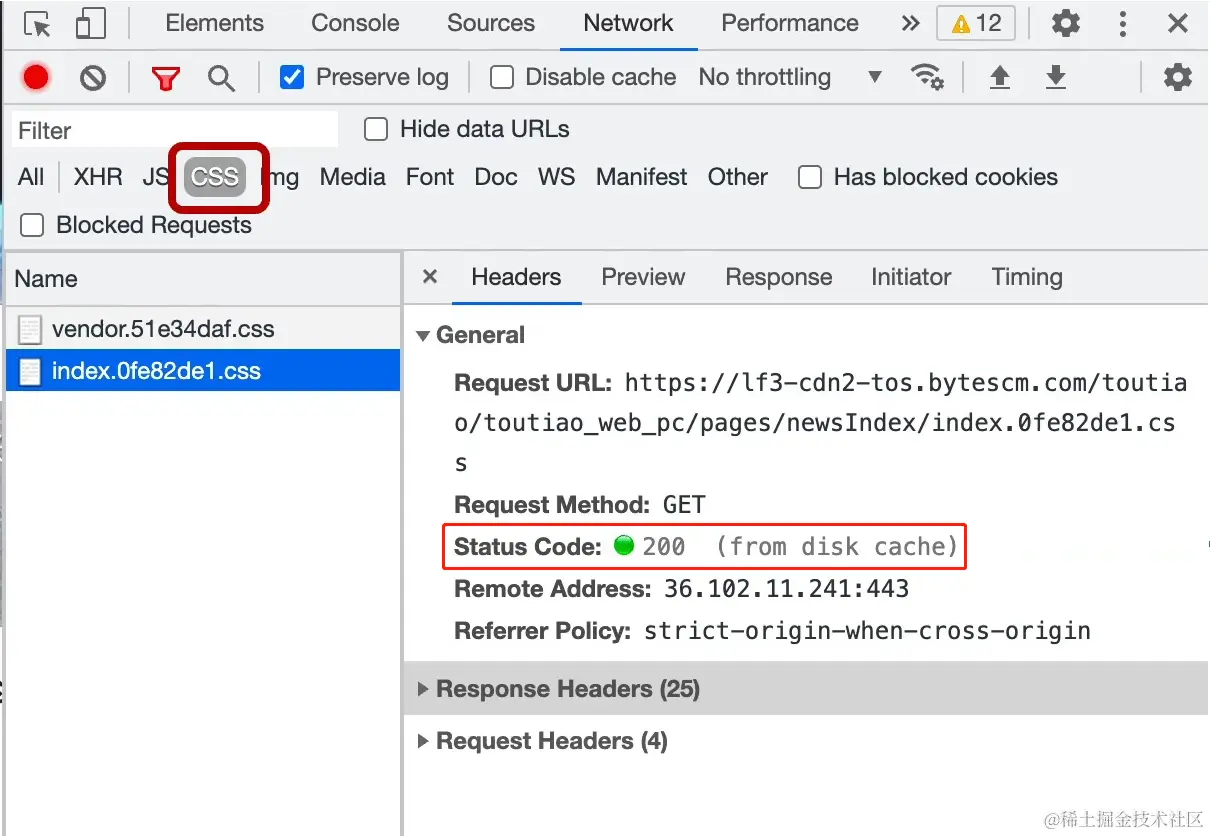Viewport: 1210px width, 836px height.
Task: Open DevTools main settings gear
Action: point(1066,23)
